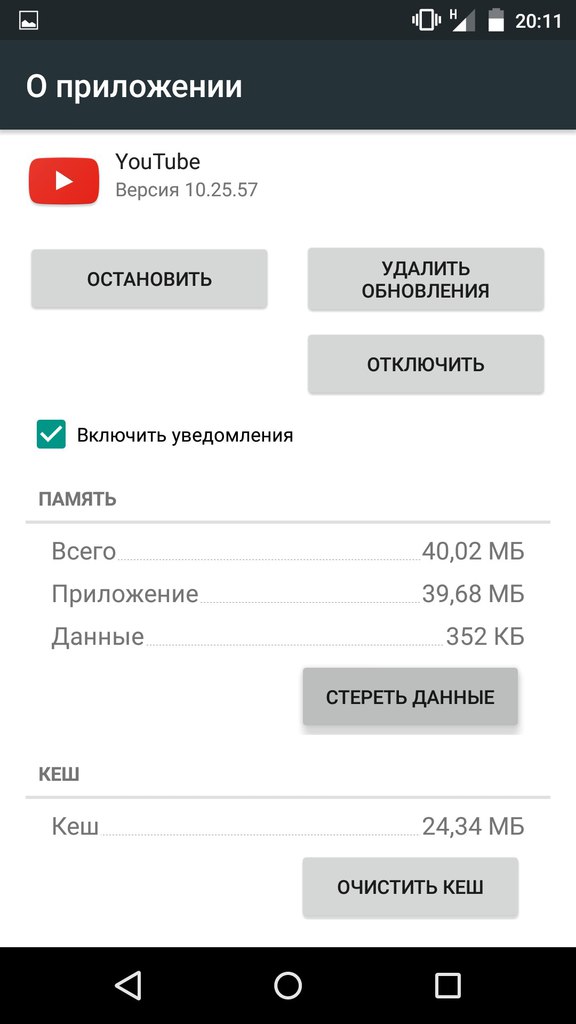Tap the picture notification icon in status bar
576x1024 pixels.
point(29,20)
